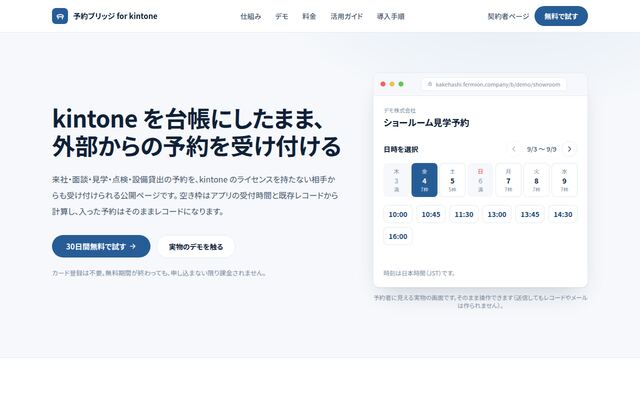Click the demo URL address field

pos(494,84)
